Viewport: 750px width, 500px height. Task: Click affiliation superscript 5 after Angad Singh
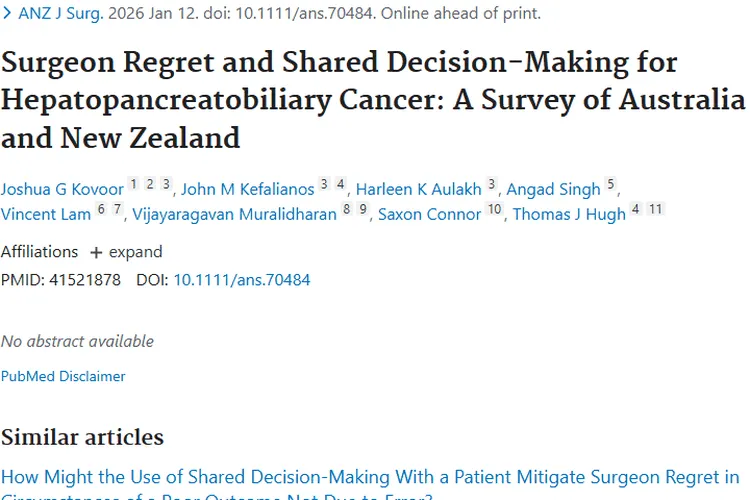[610, 184]
